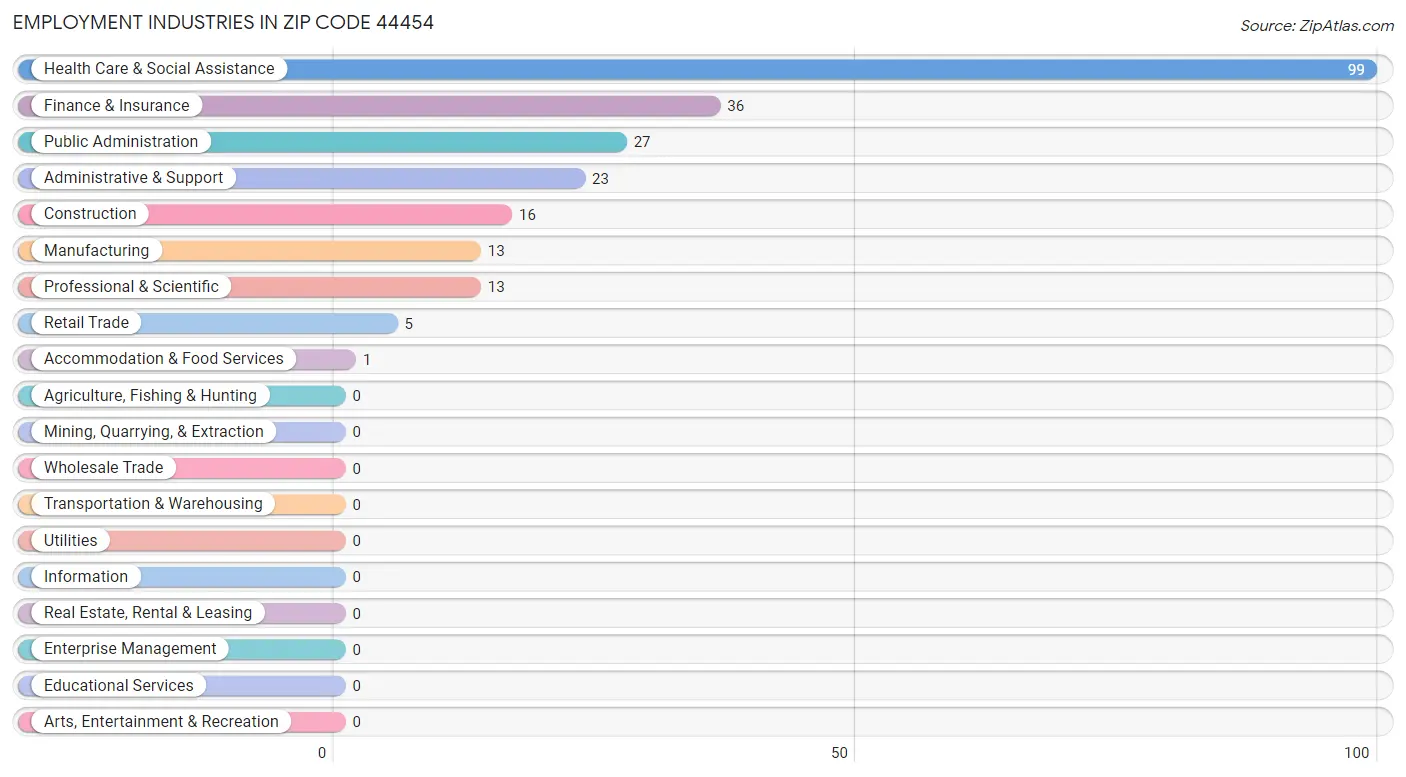
Task: Select the Retail Trade label
Action: tap(86, 322)
